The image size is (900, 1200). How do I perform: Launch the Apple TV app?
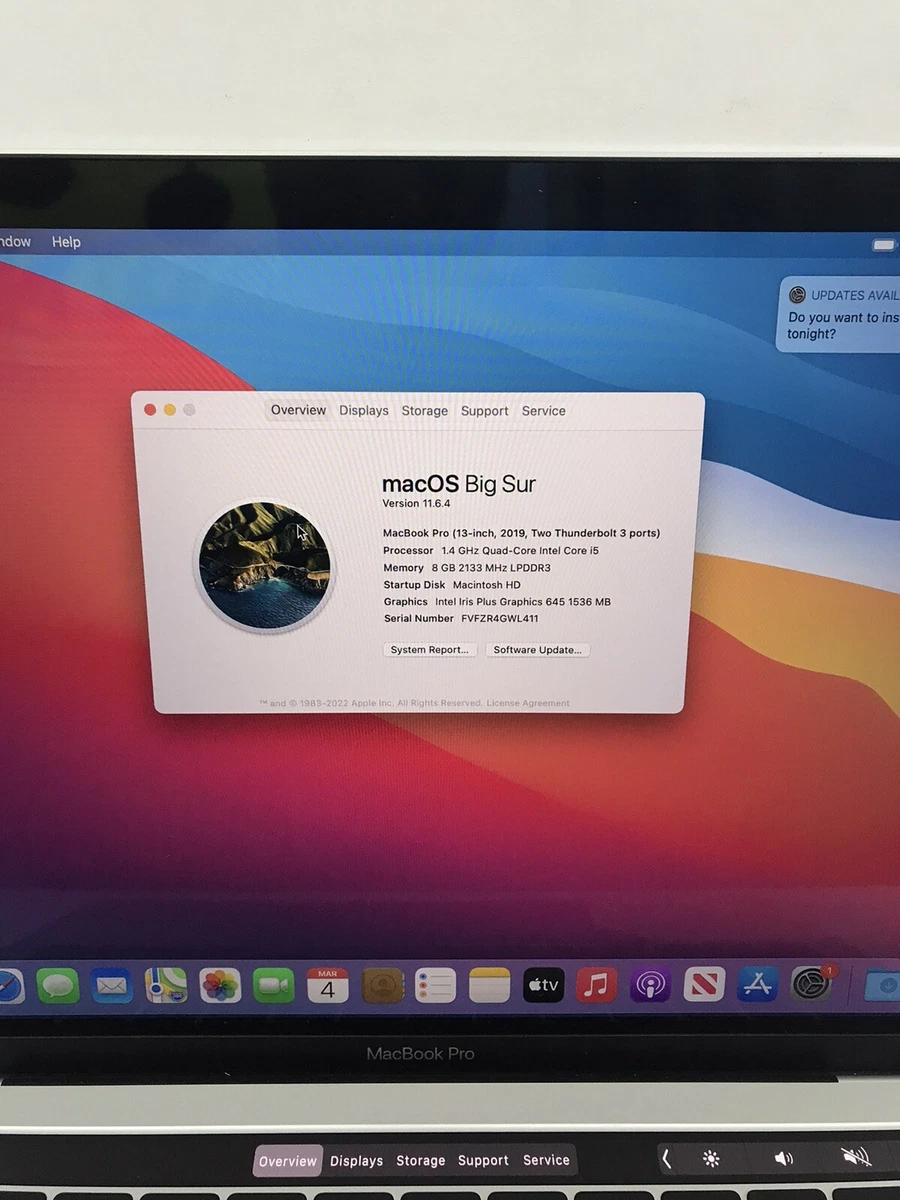(543, 986)
